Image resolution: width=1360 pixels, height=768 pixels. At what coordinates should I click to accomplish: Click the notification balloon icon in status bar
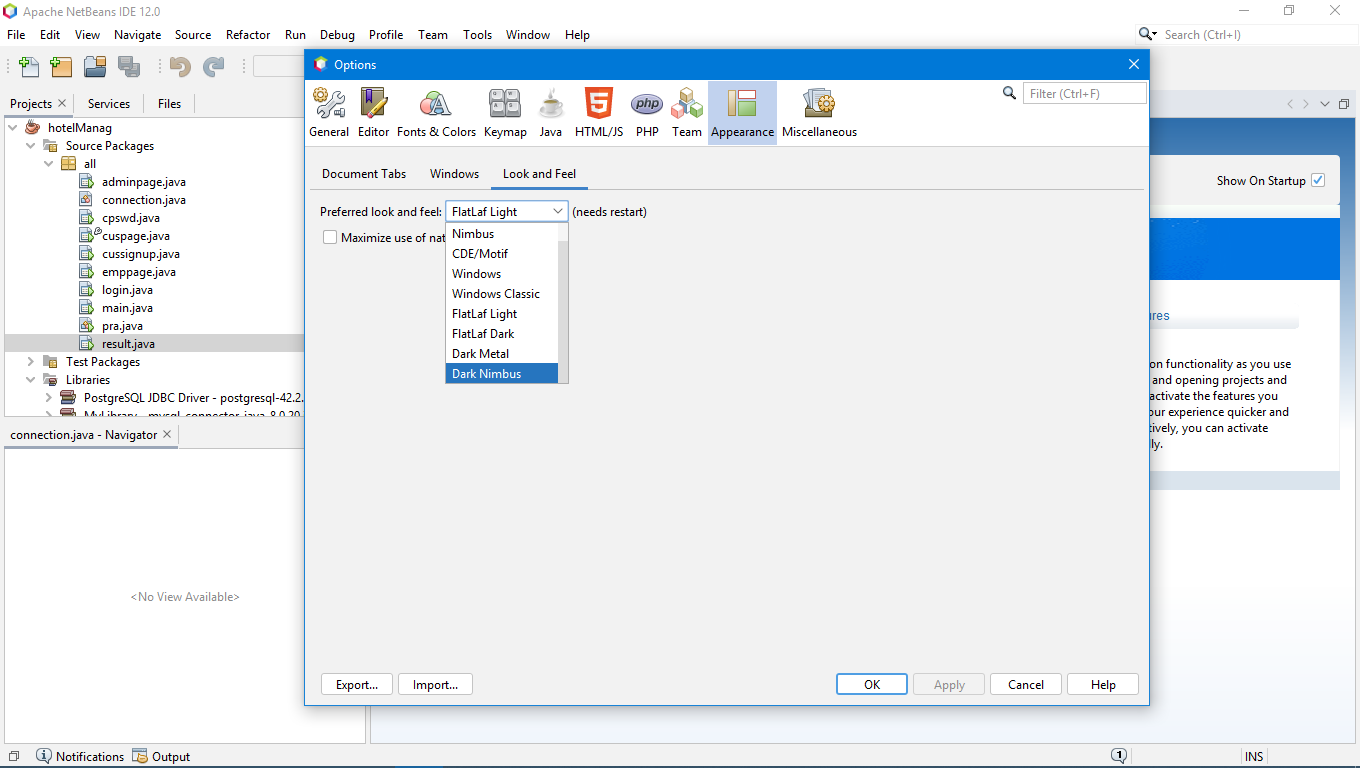(x=1119, y=756)
